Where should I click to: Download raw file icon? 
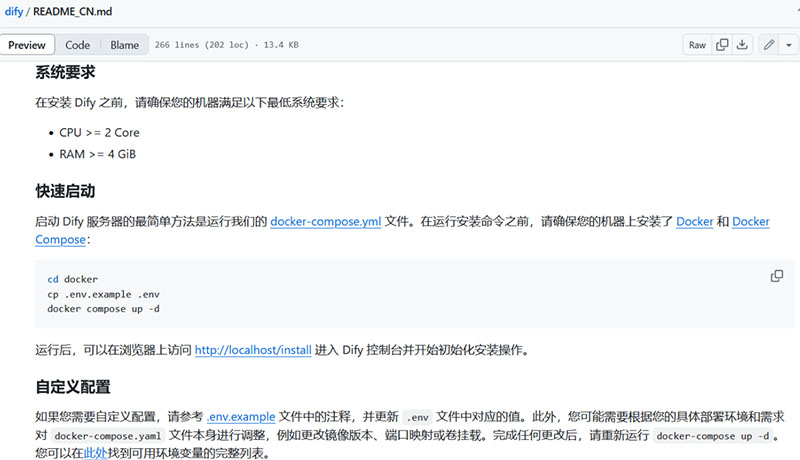point(742,45)
